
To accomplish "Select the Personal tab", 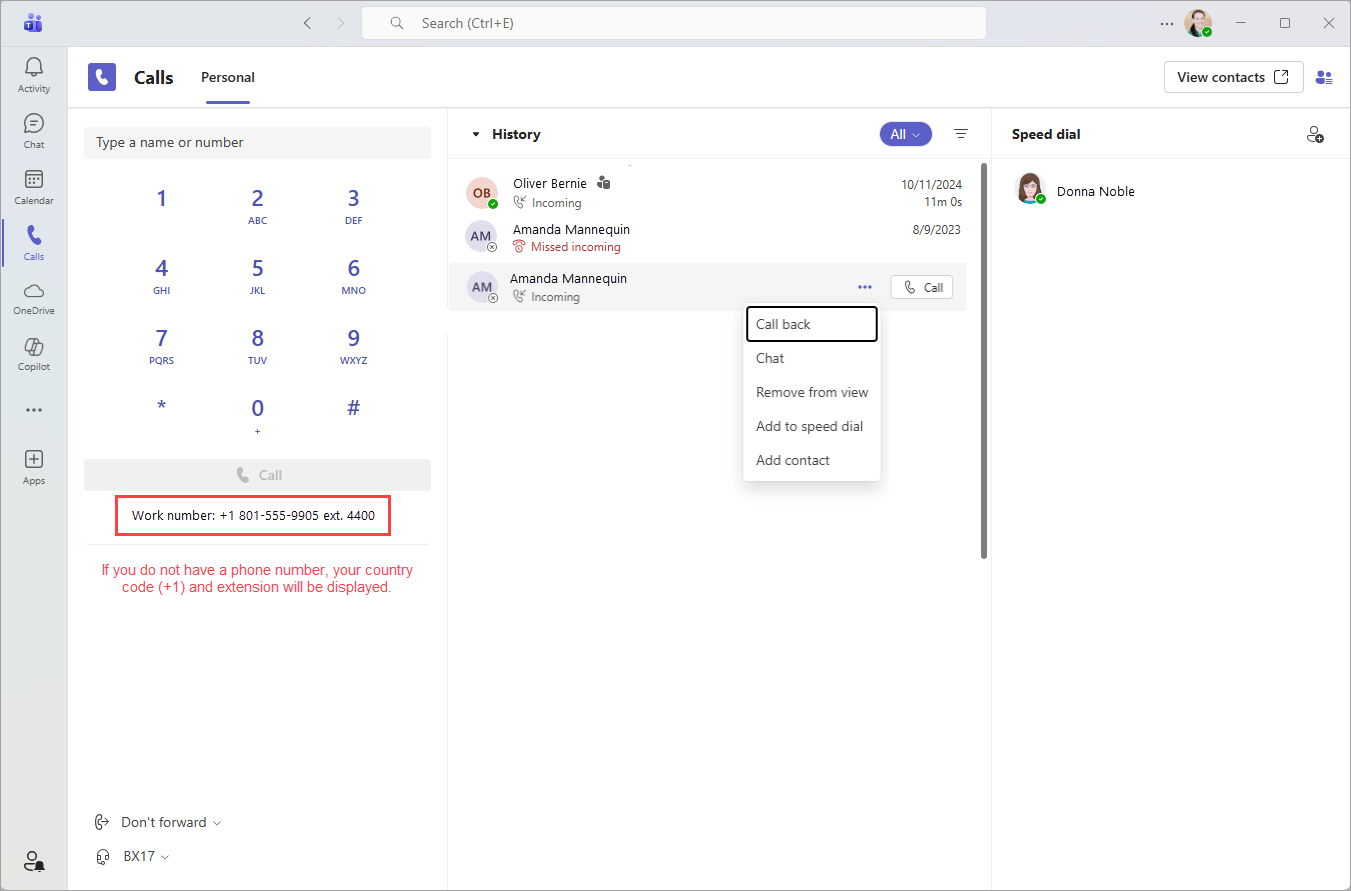I will 227,77.
